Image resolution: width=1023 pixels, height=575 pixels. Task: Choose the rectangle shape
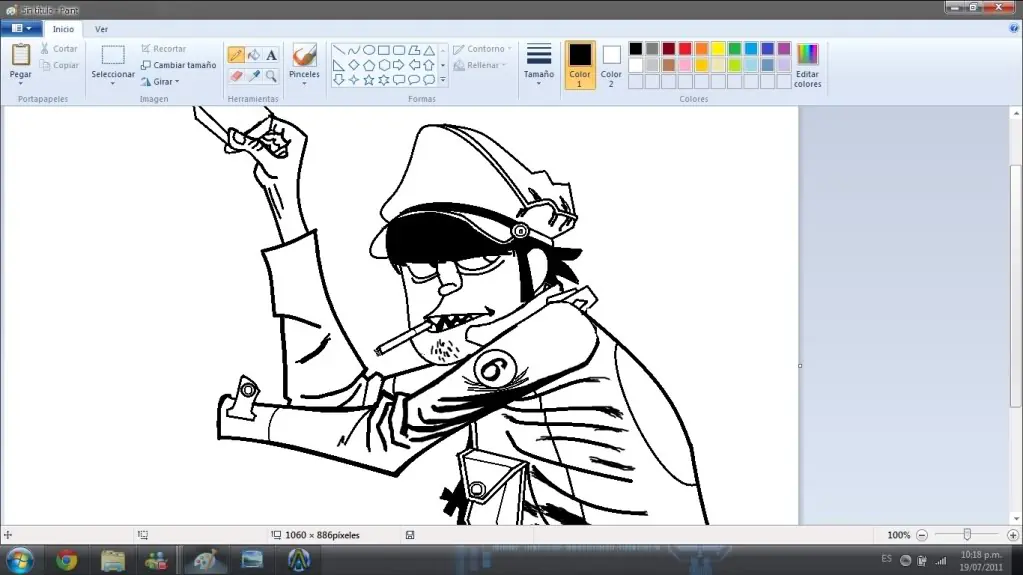pos(384,50)
